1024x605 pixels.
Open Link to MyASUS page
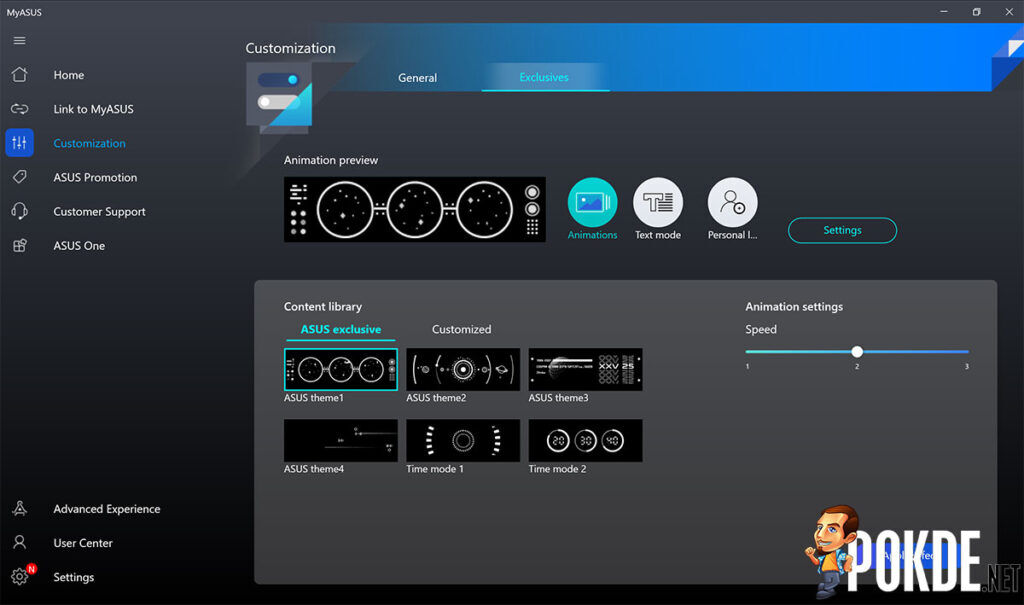tap(93, 109)
